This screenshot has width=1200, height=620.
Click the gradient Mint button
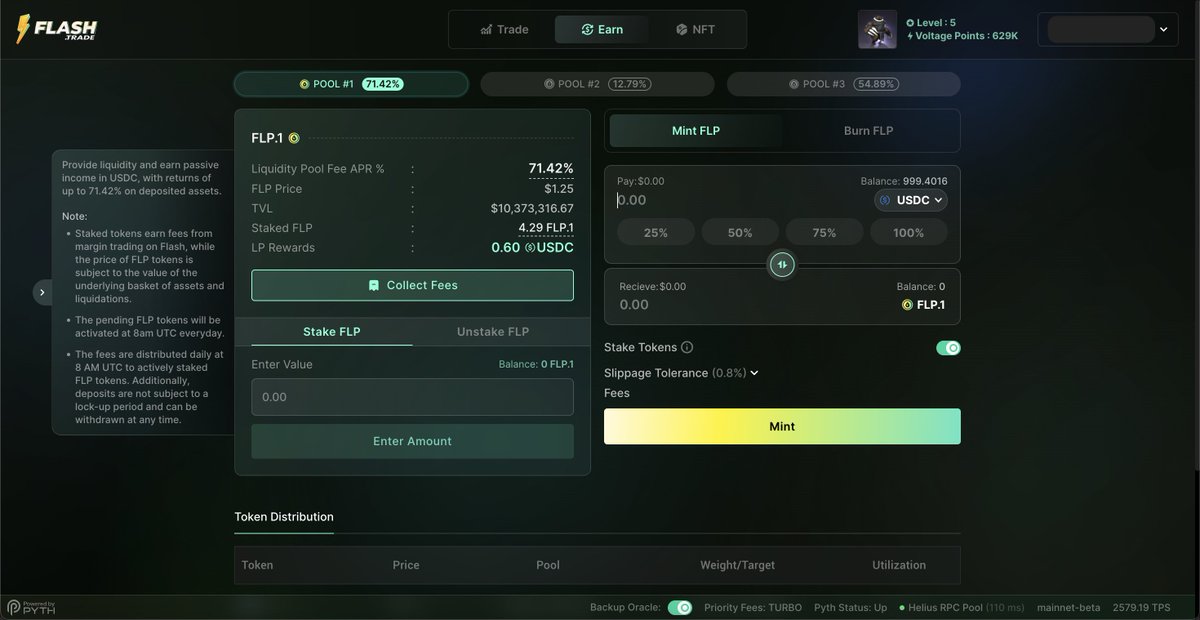(782, 426)
